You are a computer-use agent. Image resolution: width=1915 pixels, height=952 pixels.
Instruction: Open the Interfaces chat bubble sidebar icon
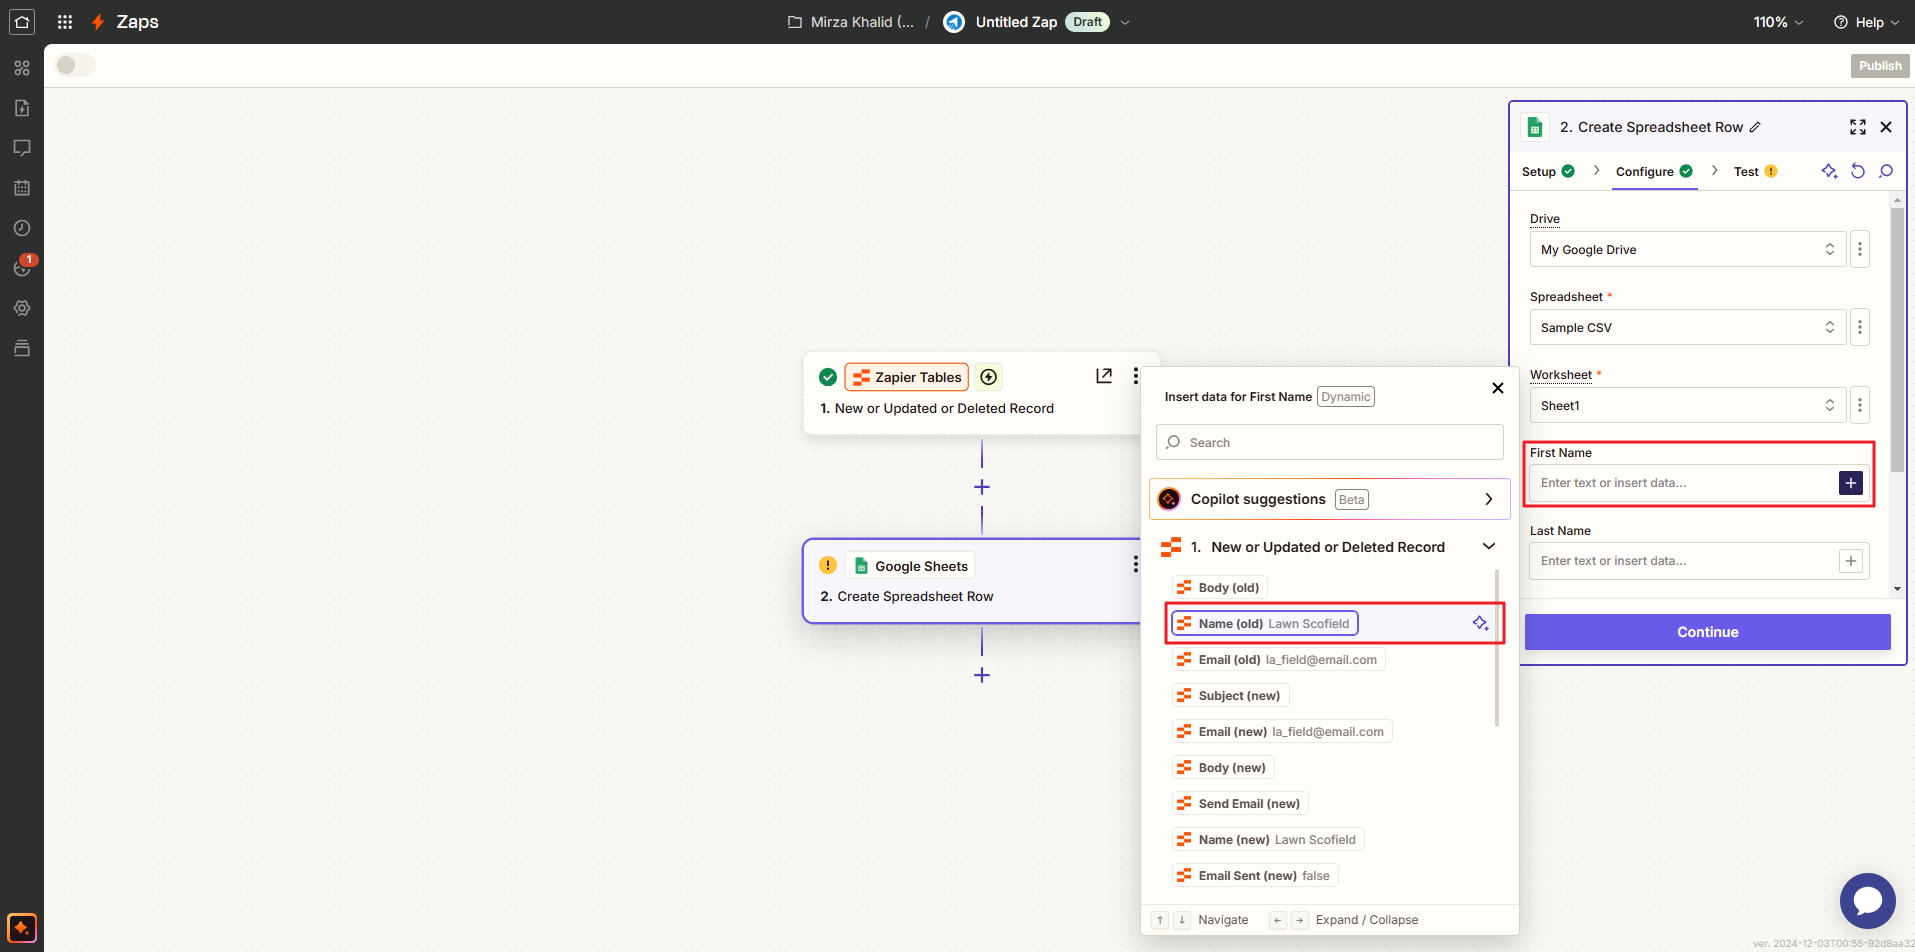pyautogui.click(x=22, y=147)
